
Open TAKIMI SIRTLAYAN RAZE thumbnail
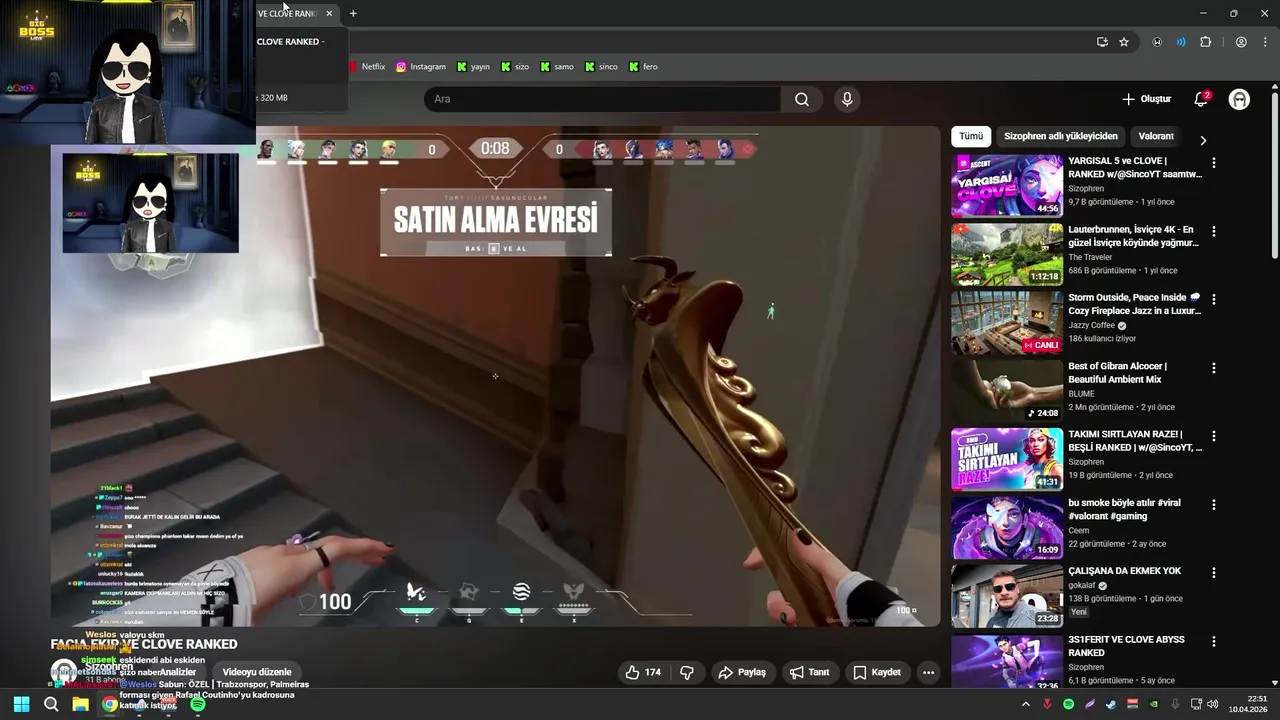[1006, 459]
